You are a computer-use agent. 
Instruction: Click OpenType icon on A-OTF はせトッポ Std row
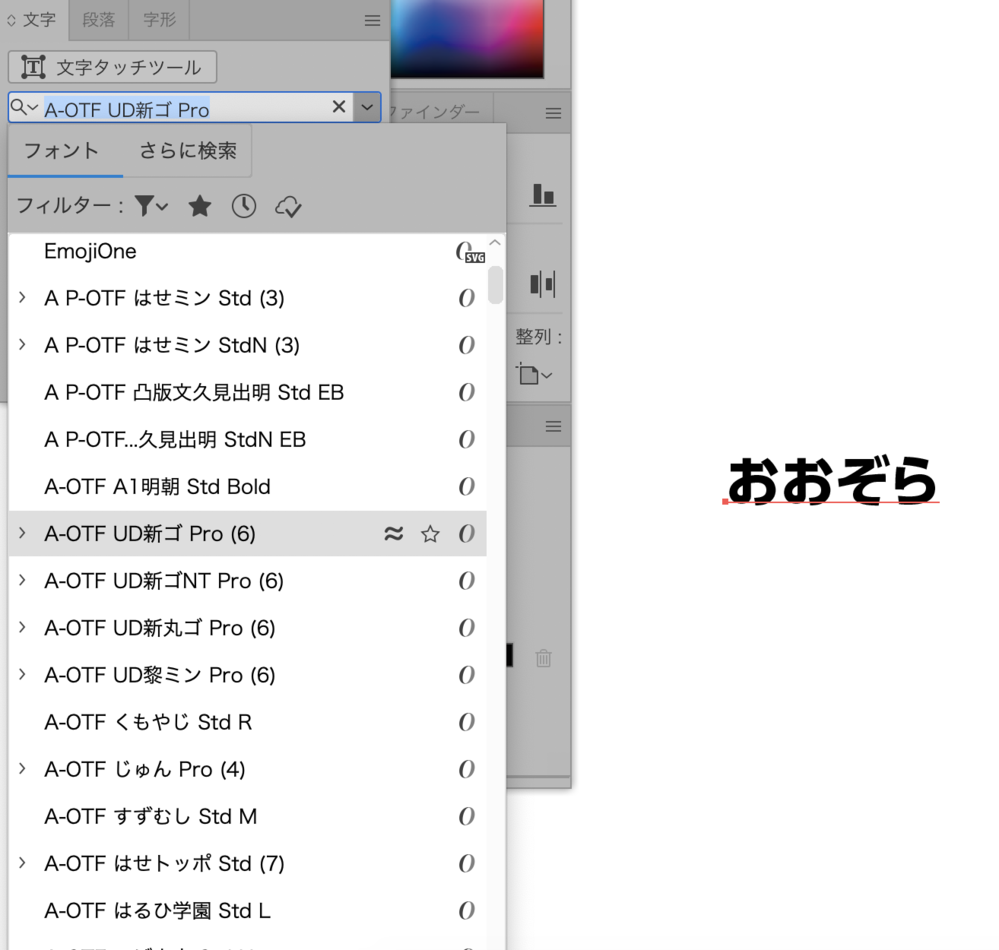[x=466, y=864]
